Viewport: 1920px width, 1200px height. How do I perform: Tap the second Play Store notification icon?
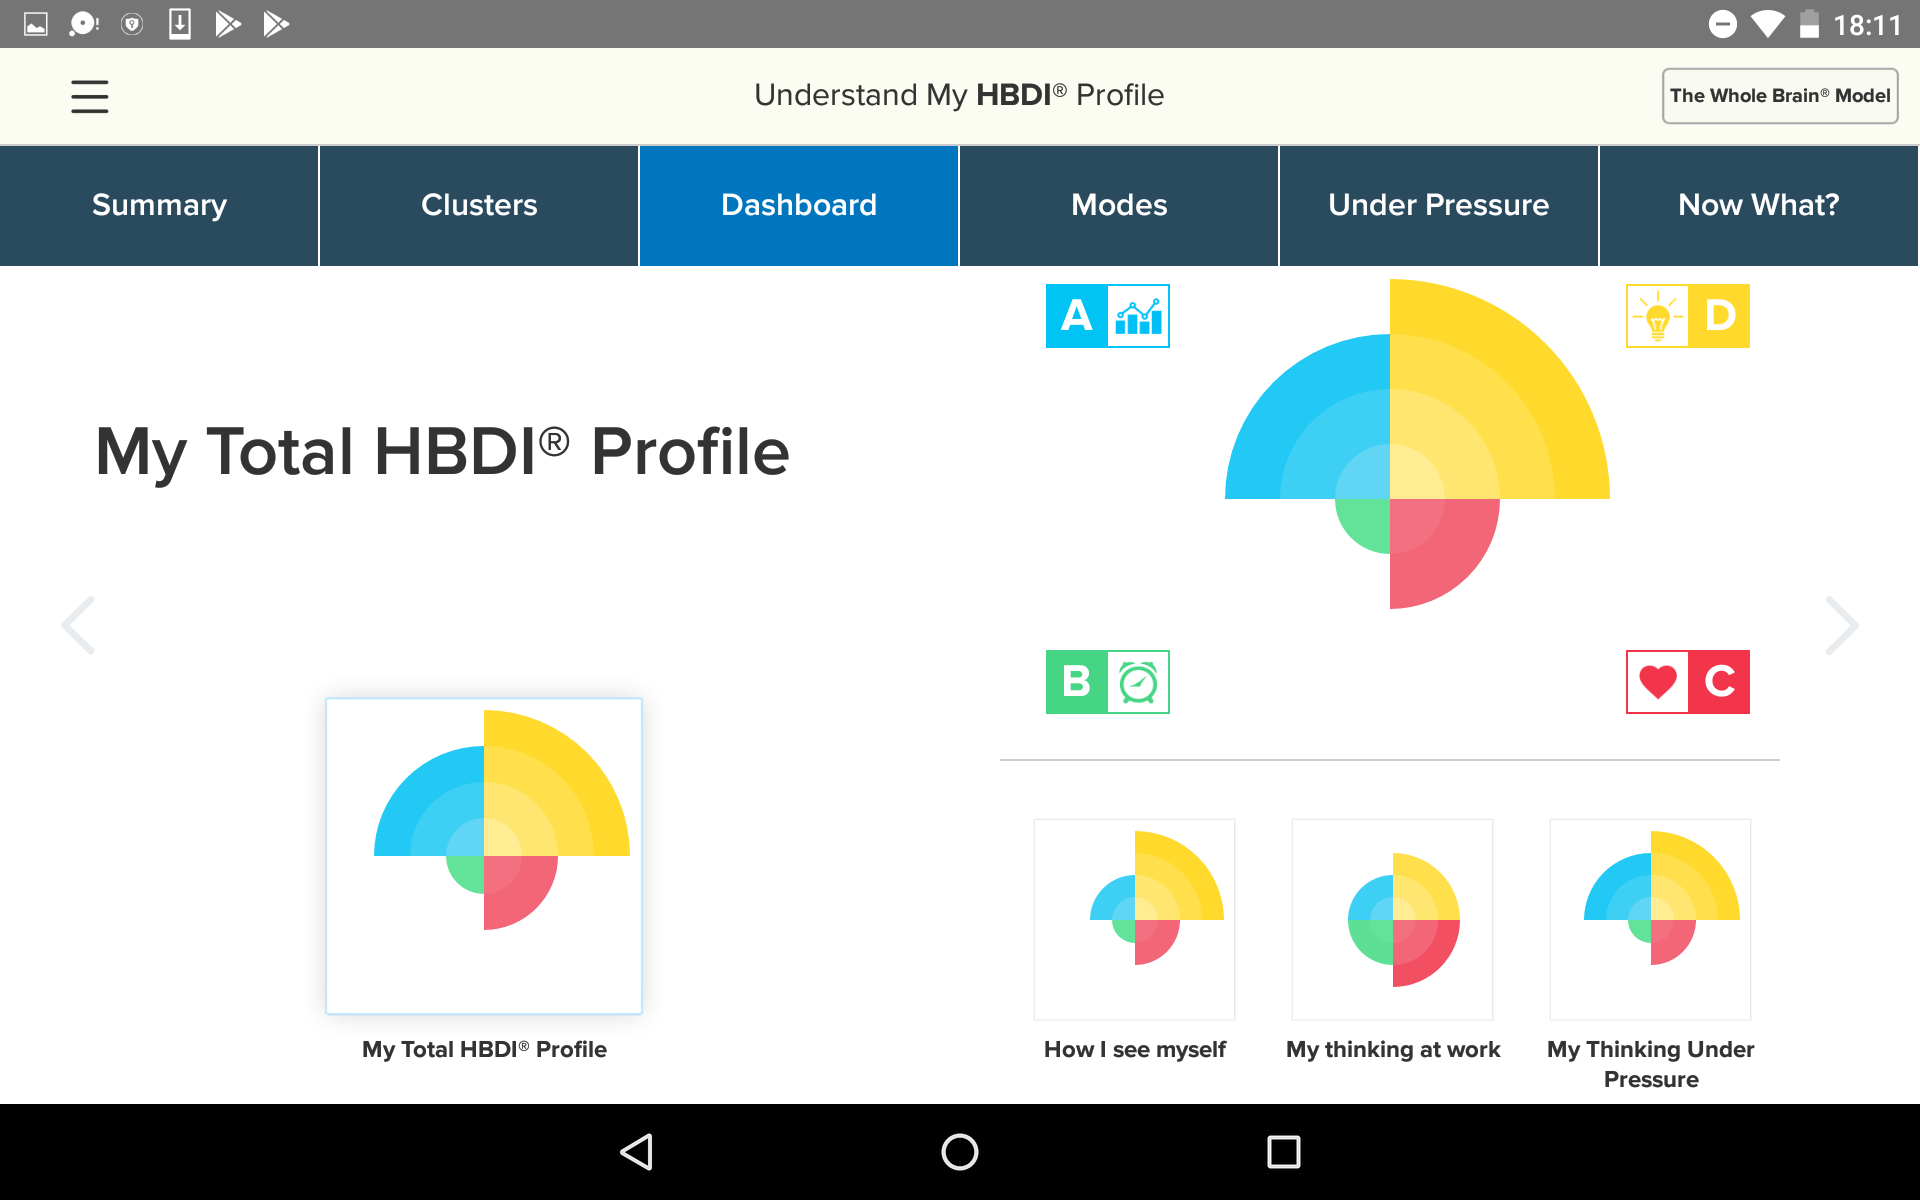pyautogui.click(x=276, y=24)
